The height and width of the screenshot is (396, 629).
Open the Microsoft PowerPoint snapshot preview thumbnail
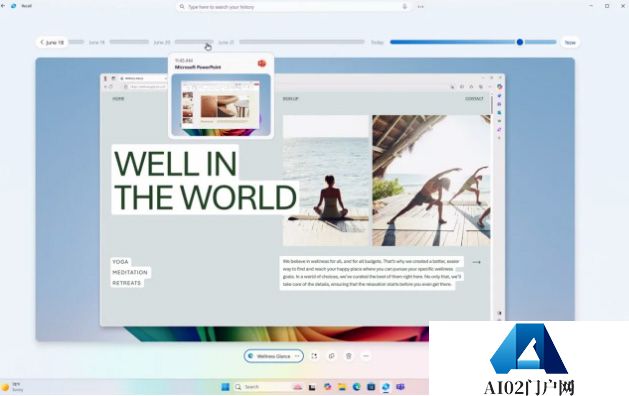click(221, 105)
